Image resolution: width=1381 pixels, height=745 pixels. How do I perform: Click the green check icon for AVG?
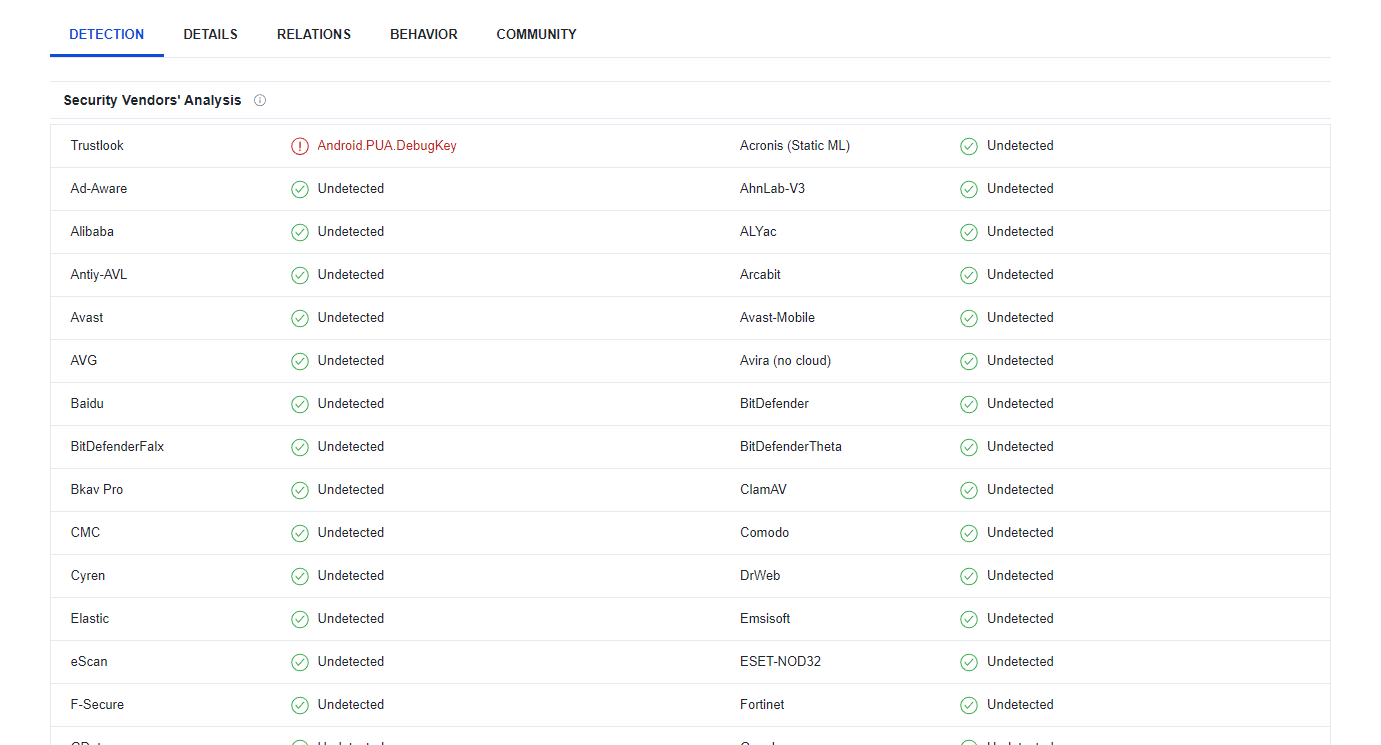click(x=300, y=361)
